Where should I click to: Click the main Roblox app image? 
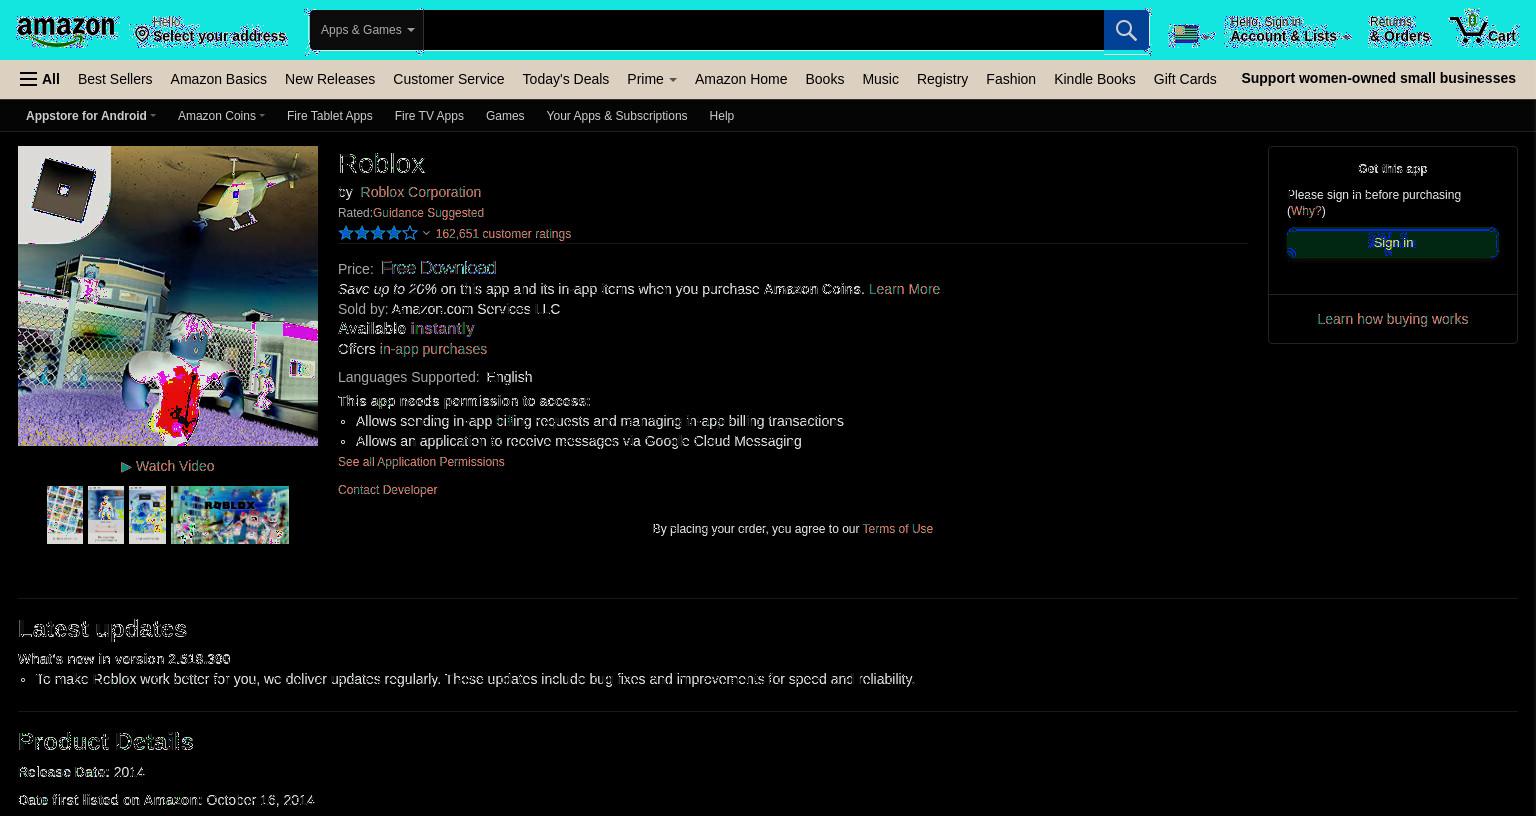[168, 296]
